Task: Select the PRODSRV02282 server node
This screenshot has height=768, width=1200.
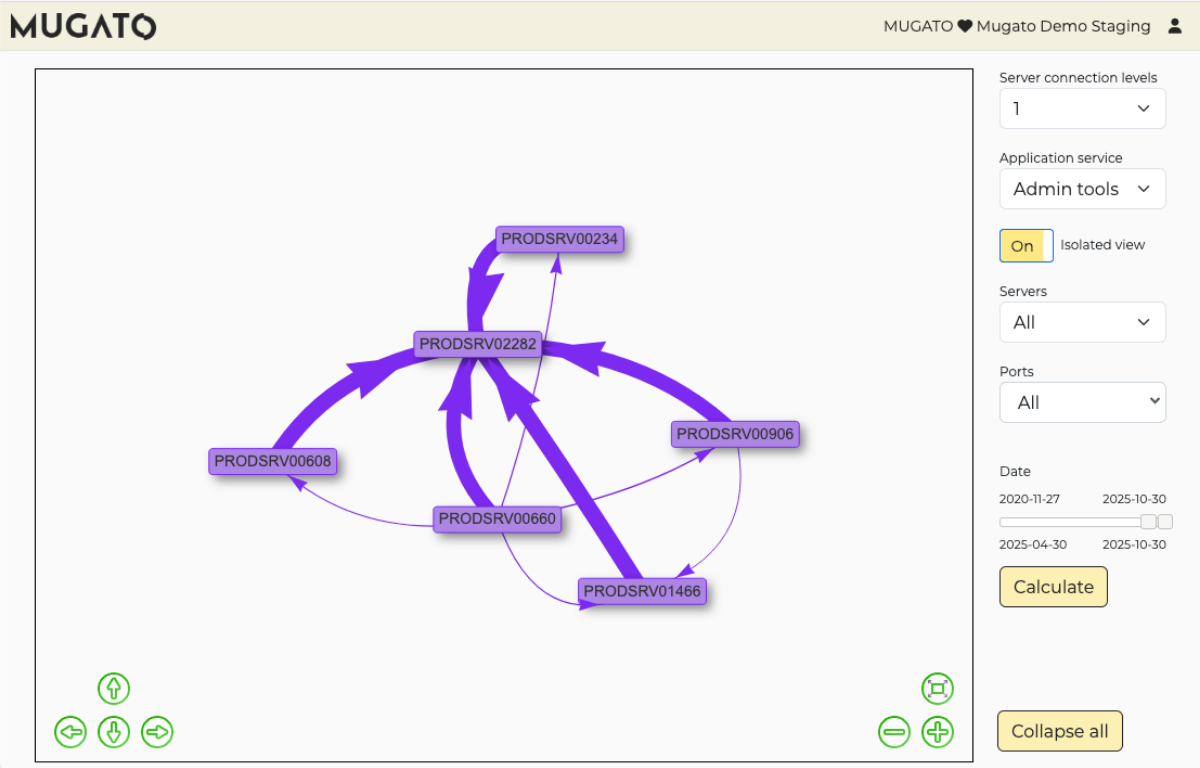Action: [x=478, y=344]
